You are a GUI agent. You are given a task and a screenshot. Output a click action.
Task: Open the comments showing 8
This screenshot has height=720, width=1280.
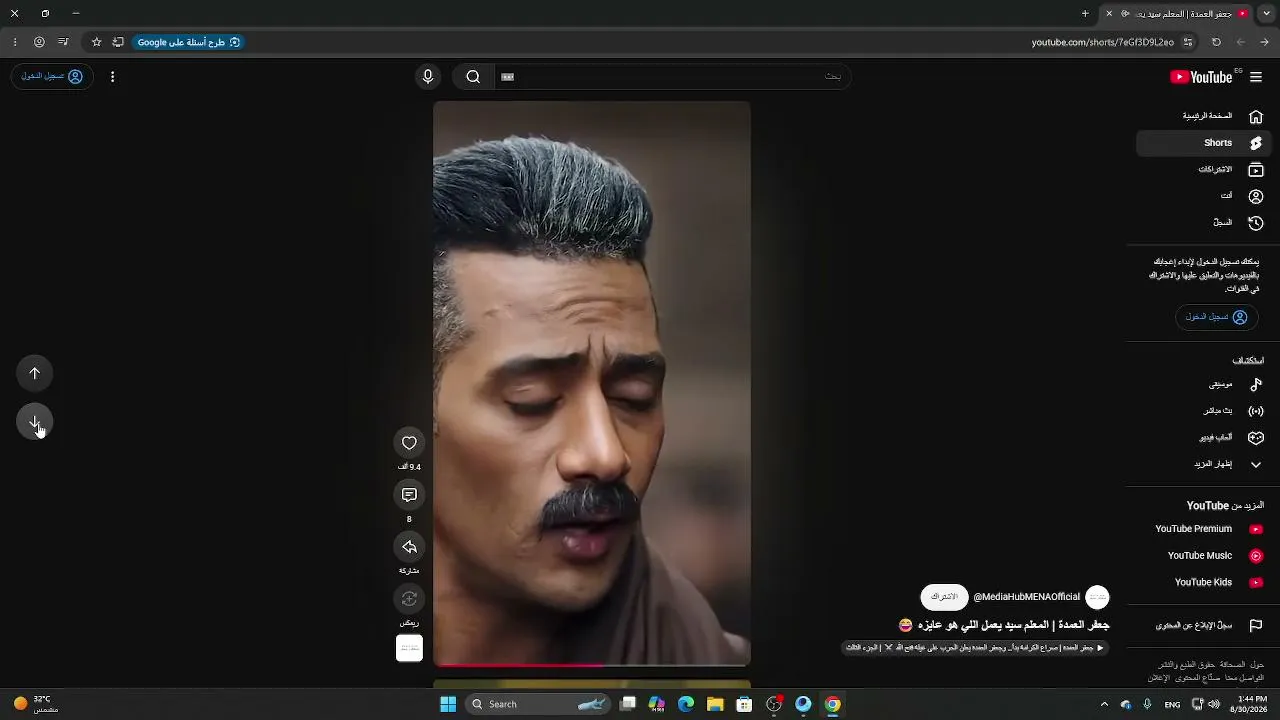click(x=409, y=495)
